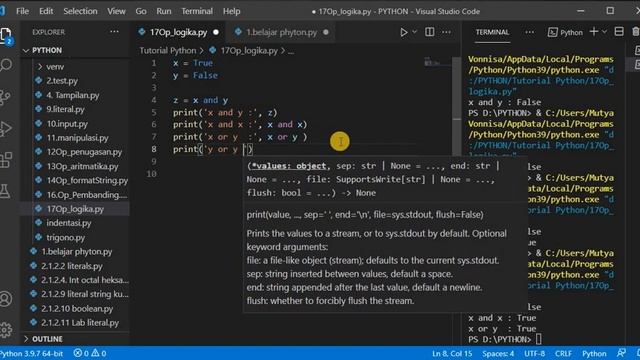Screen dimensions: 640x360
Task: Open the Explorer view in activity bar
Action: (6, 36)
